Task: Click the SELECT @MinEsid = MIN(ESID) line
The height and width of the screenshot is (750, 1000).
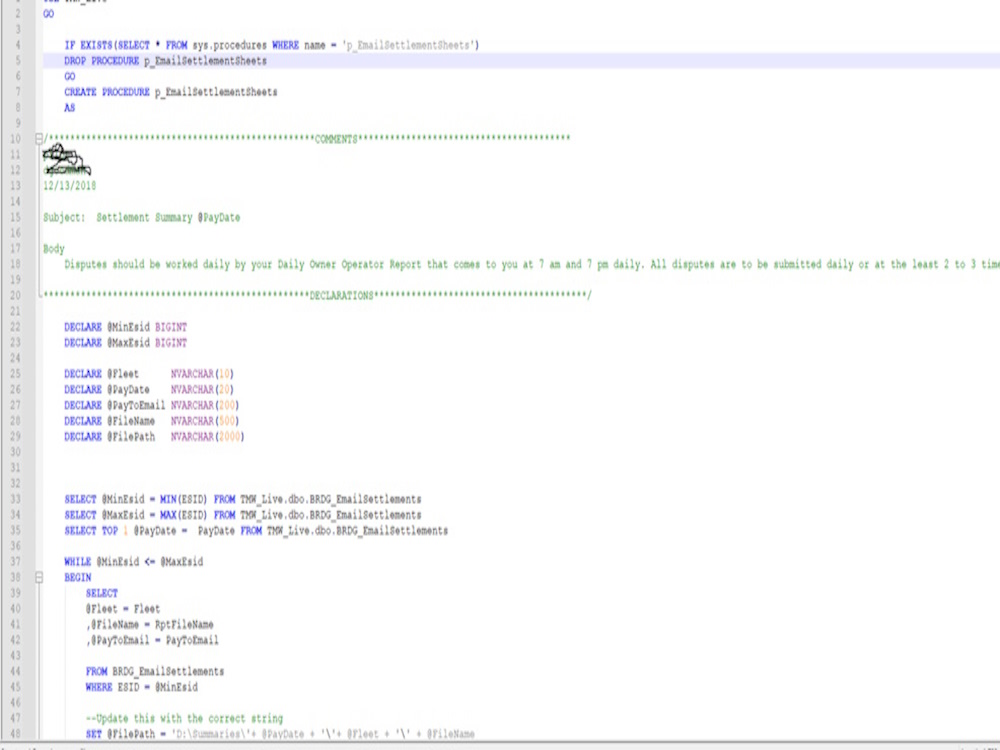Action: [243, 499]
